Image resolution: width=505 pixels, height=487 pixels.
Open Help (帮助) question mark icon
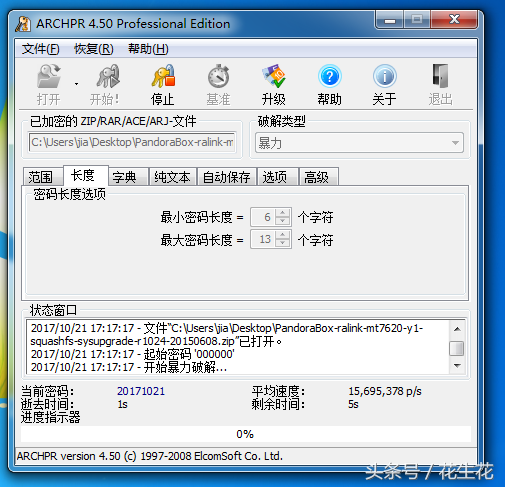click(x=329, y=77)
